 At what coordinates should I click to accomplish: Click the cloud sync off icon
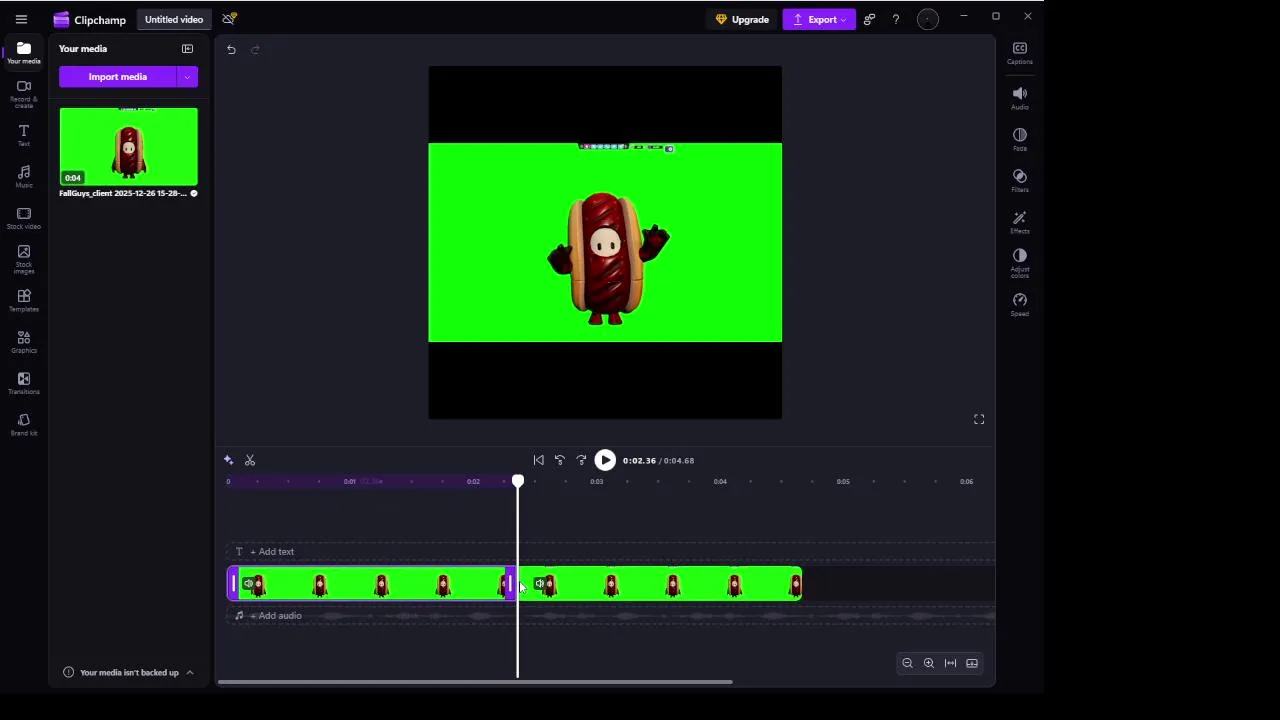tap(229, 19)
